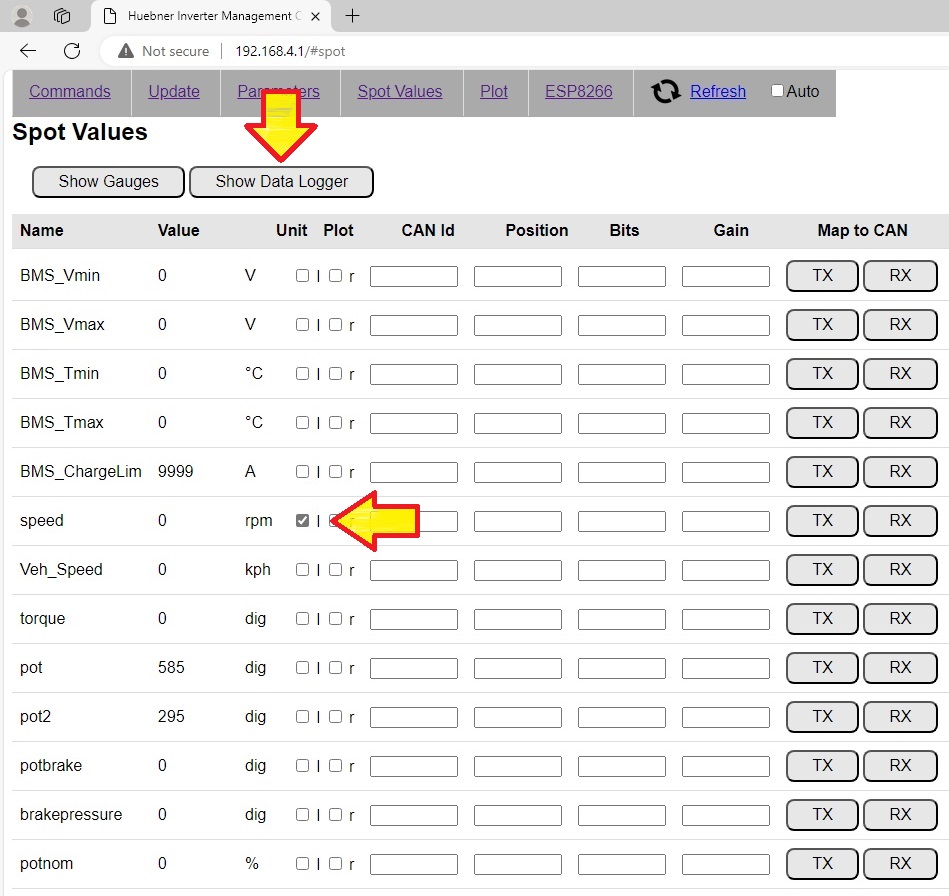This screenshot has height=896, width=949.
Task: Uncheck the speed left-axis plot checkbox
Action: click(x=303, y=521)
